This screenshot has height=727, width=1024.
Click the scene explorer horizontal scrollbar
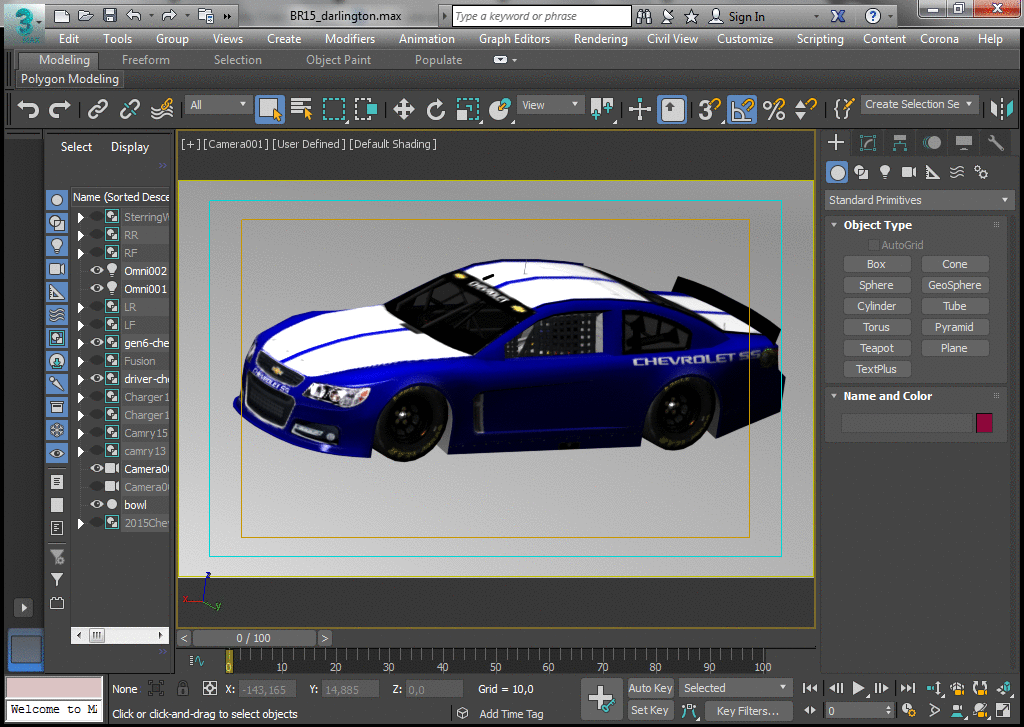(x=120, y=635)
